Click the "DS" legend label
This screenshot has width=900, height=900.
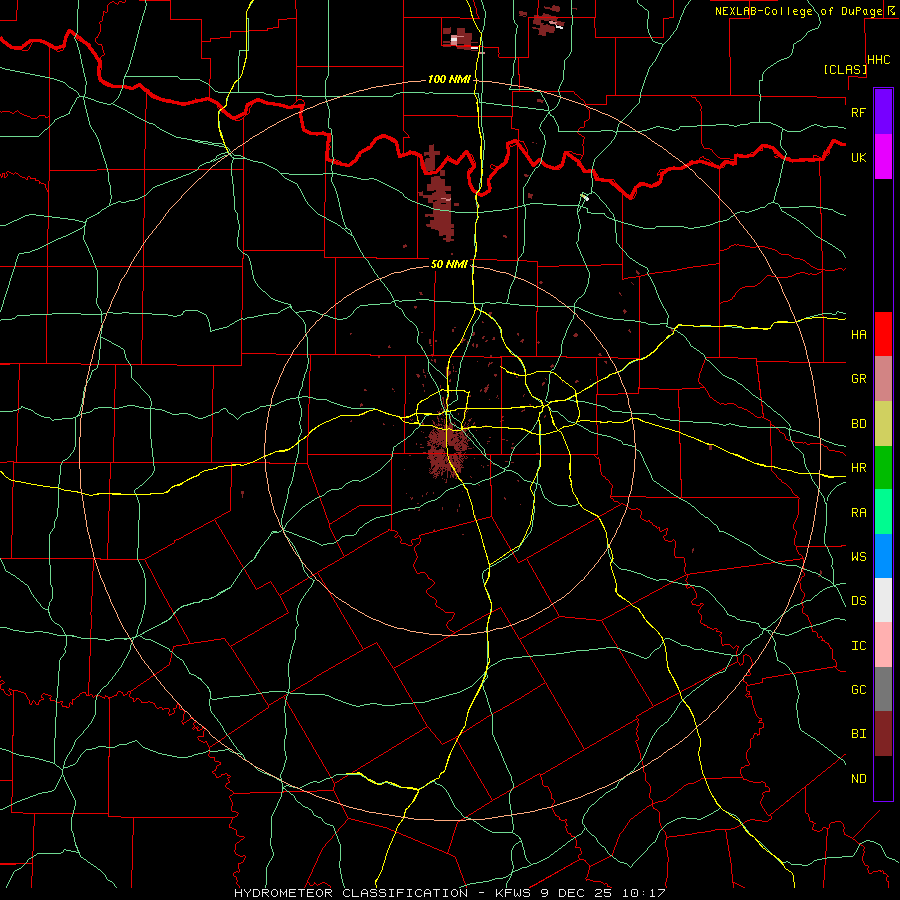coord(858,601)
